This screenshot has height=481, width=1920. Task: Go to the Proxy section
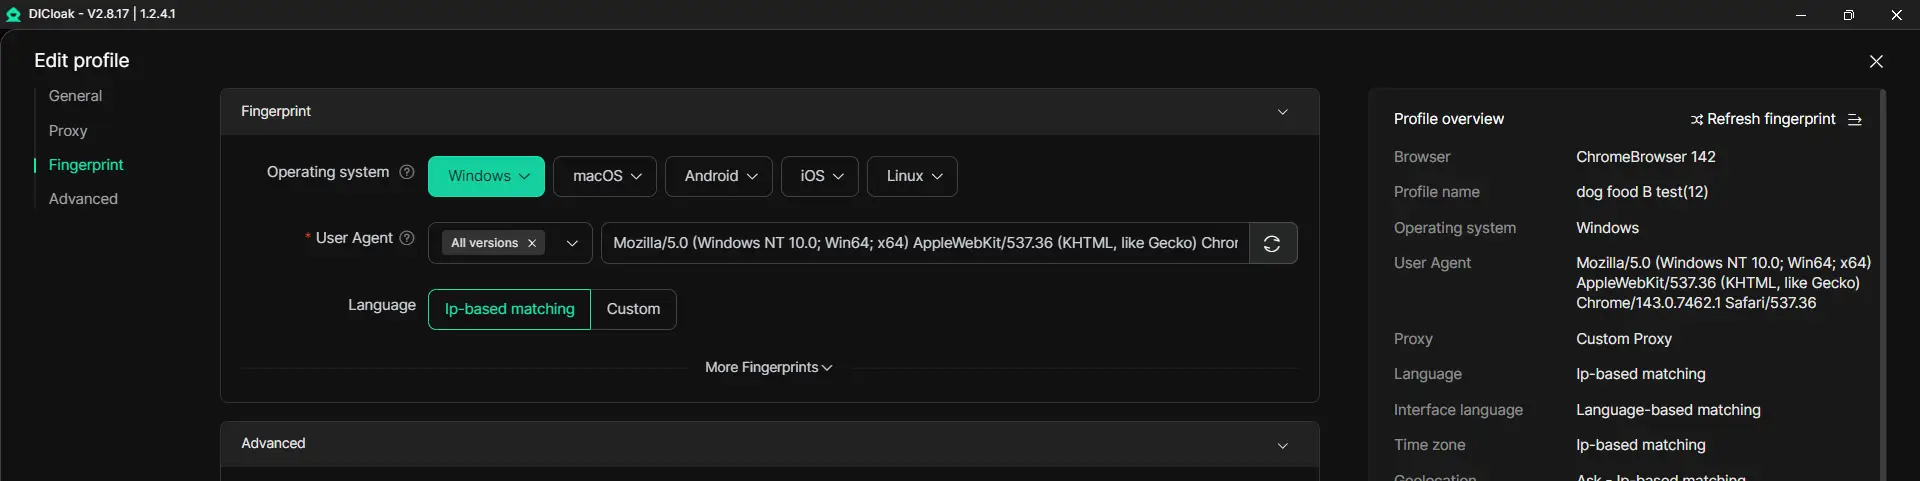[68, 131]
